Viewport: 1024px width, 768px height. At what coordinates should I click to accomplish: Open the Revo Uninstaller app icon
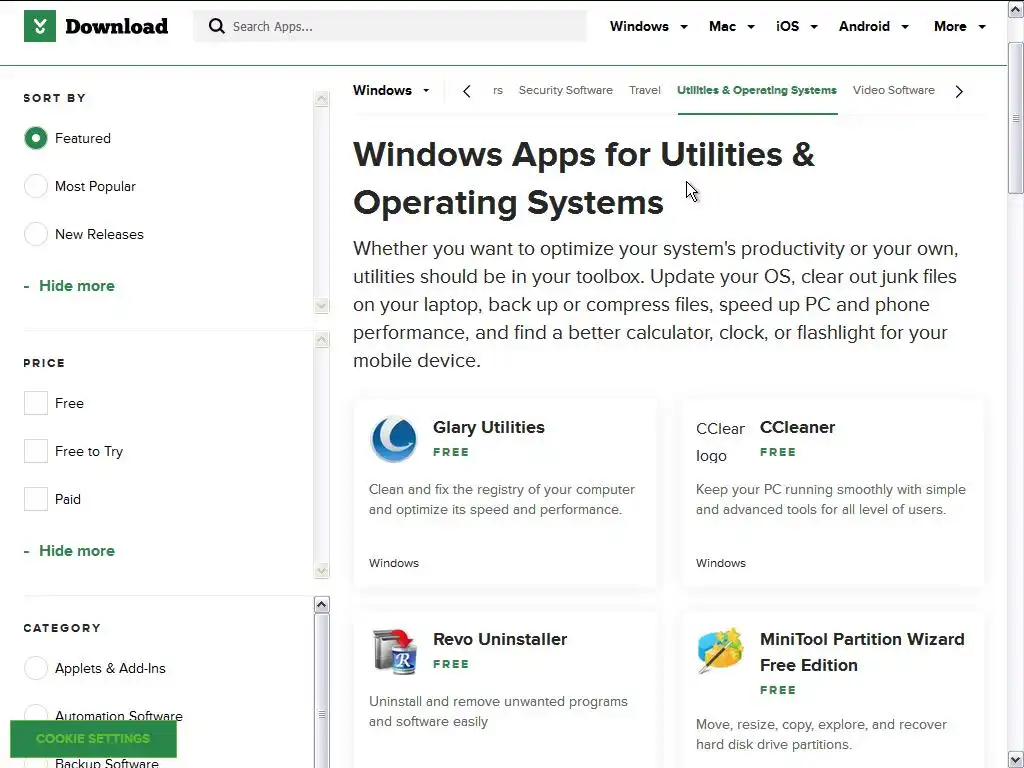pyautogui.click(x=394, y=651)
